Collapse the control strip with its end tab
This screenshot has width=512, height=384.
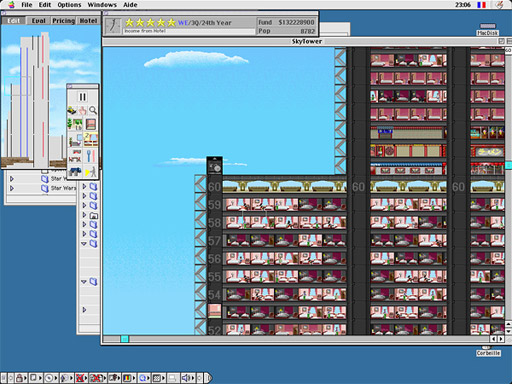(x=208, y=378)
